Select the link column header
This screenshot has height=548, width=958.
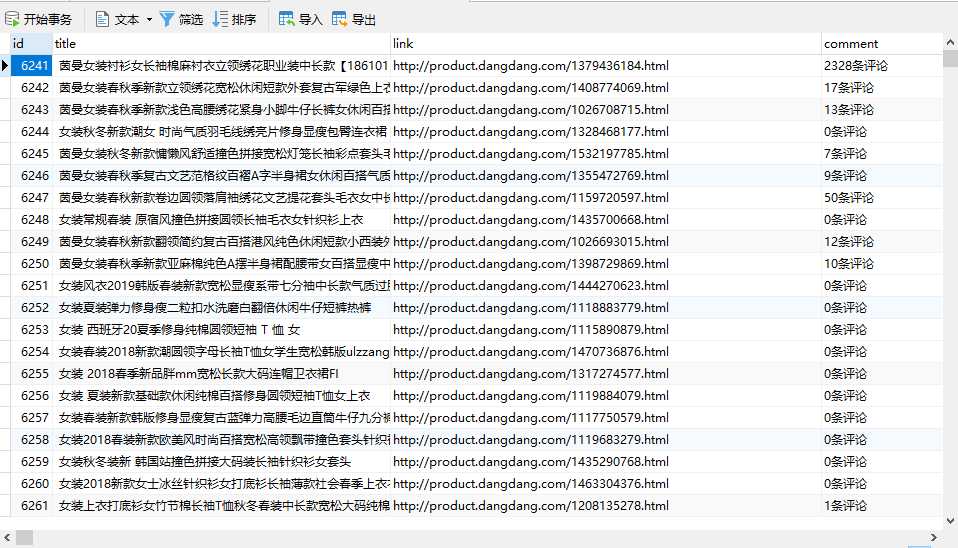pyautogui.click(x=605, y=43)
